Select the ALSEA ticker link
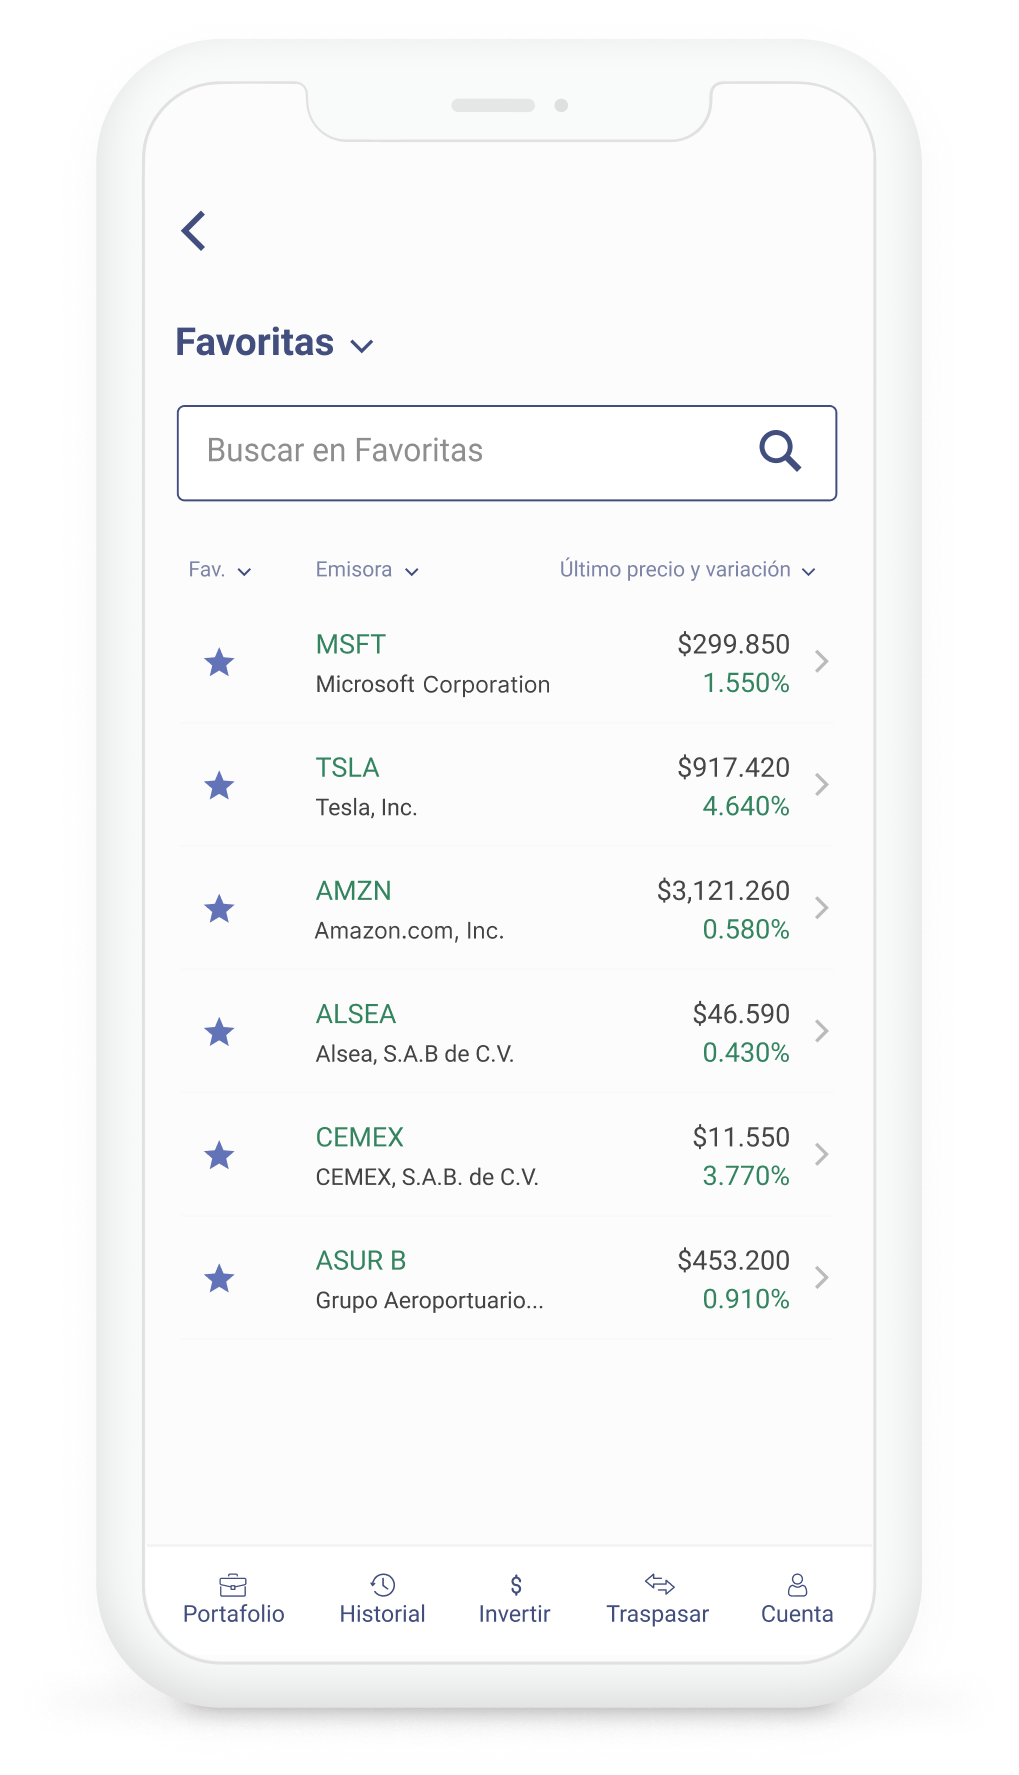The width and height of the screenshot is (1019, 1775). coord(356,1014)
